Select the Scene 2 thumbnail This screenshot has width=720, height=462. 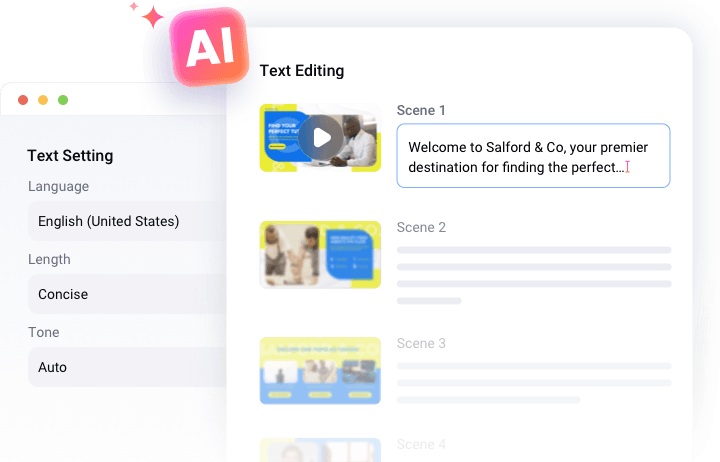tap(320, 255)
